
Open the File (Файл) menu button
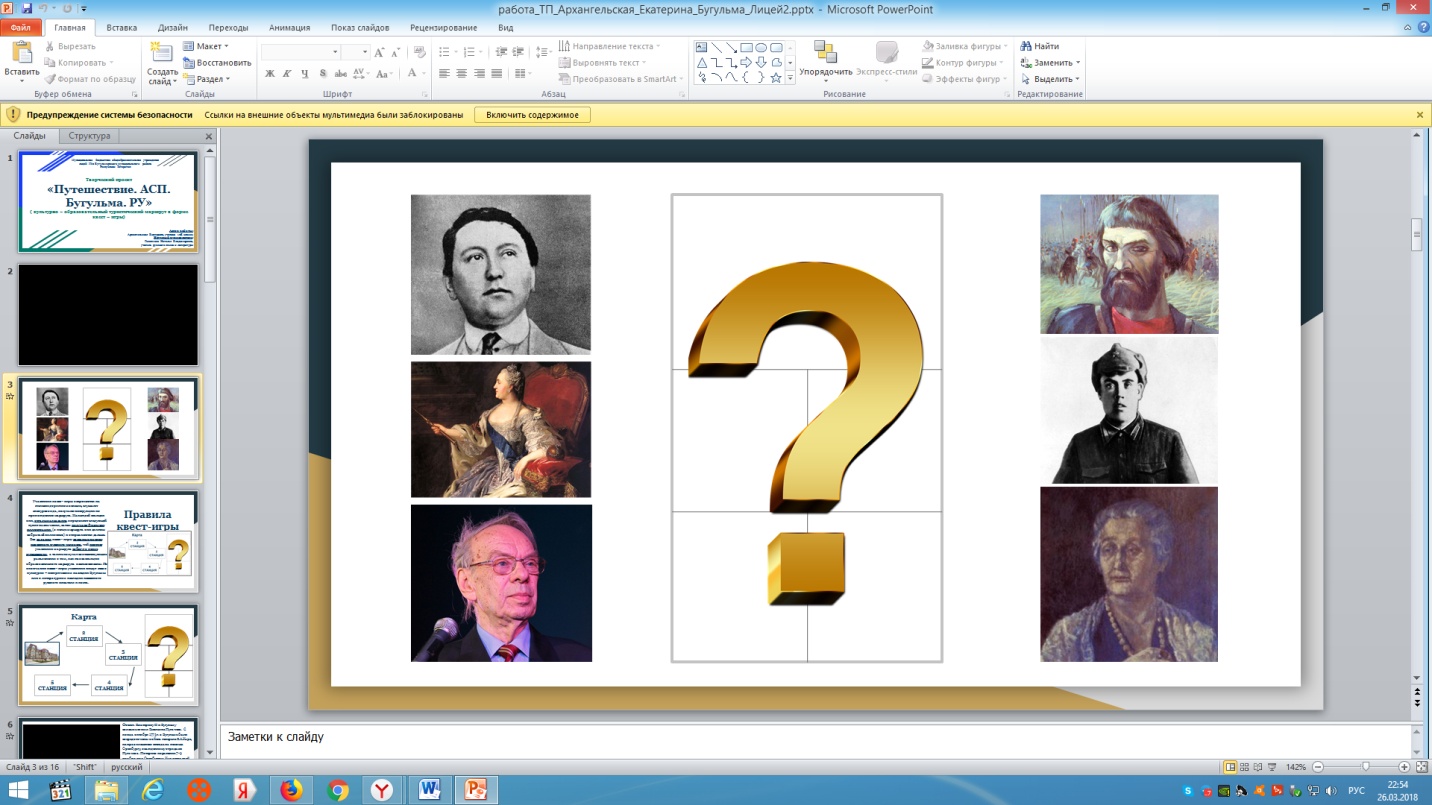click(21, 28)
